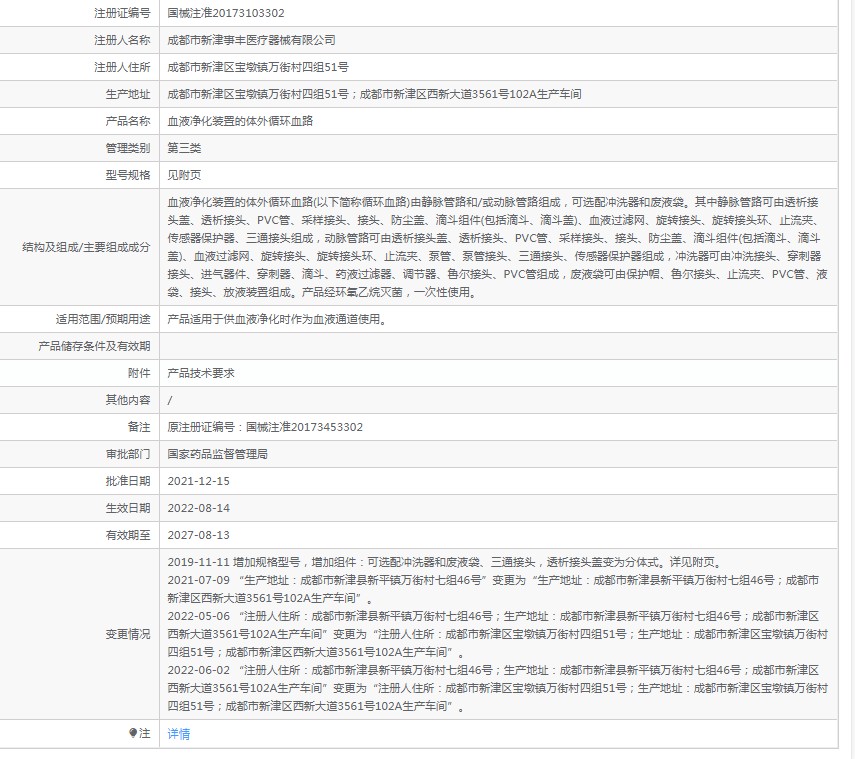Select attachment value 产品技术要求

pyautogui.click(x=201, y=373)
